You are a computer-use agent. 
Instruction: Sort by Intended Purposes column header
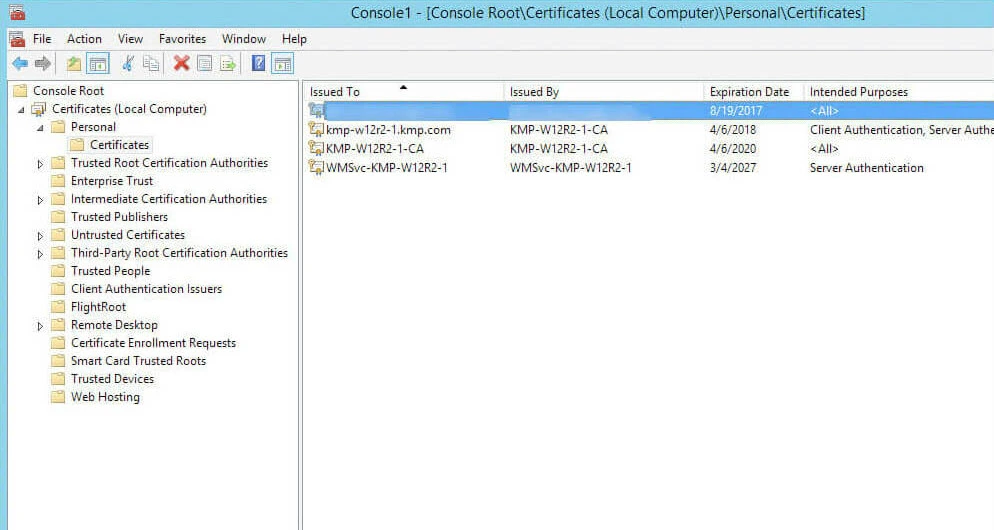point(899,92)
